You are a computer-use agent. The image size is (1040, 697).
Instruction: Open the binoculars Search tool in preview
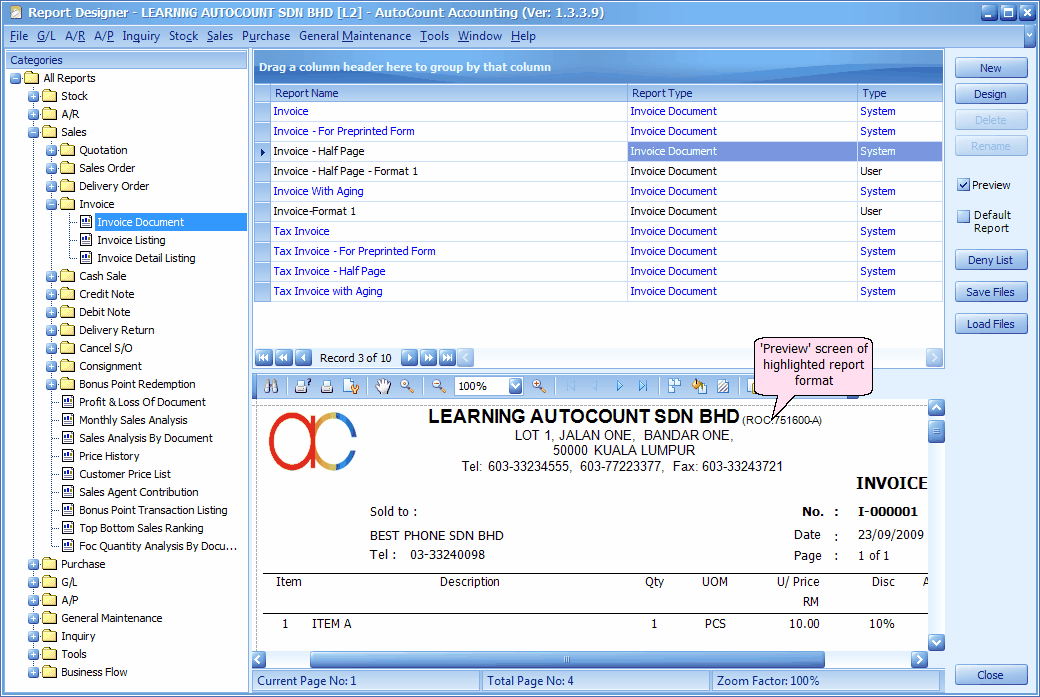[x=271, y=386]
